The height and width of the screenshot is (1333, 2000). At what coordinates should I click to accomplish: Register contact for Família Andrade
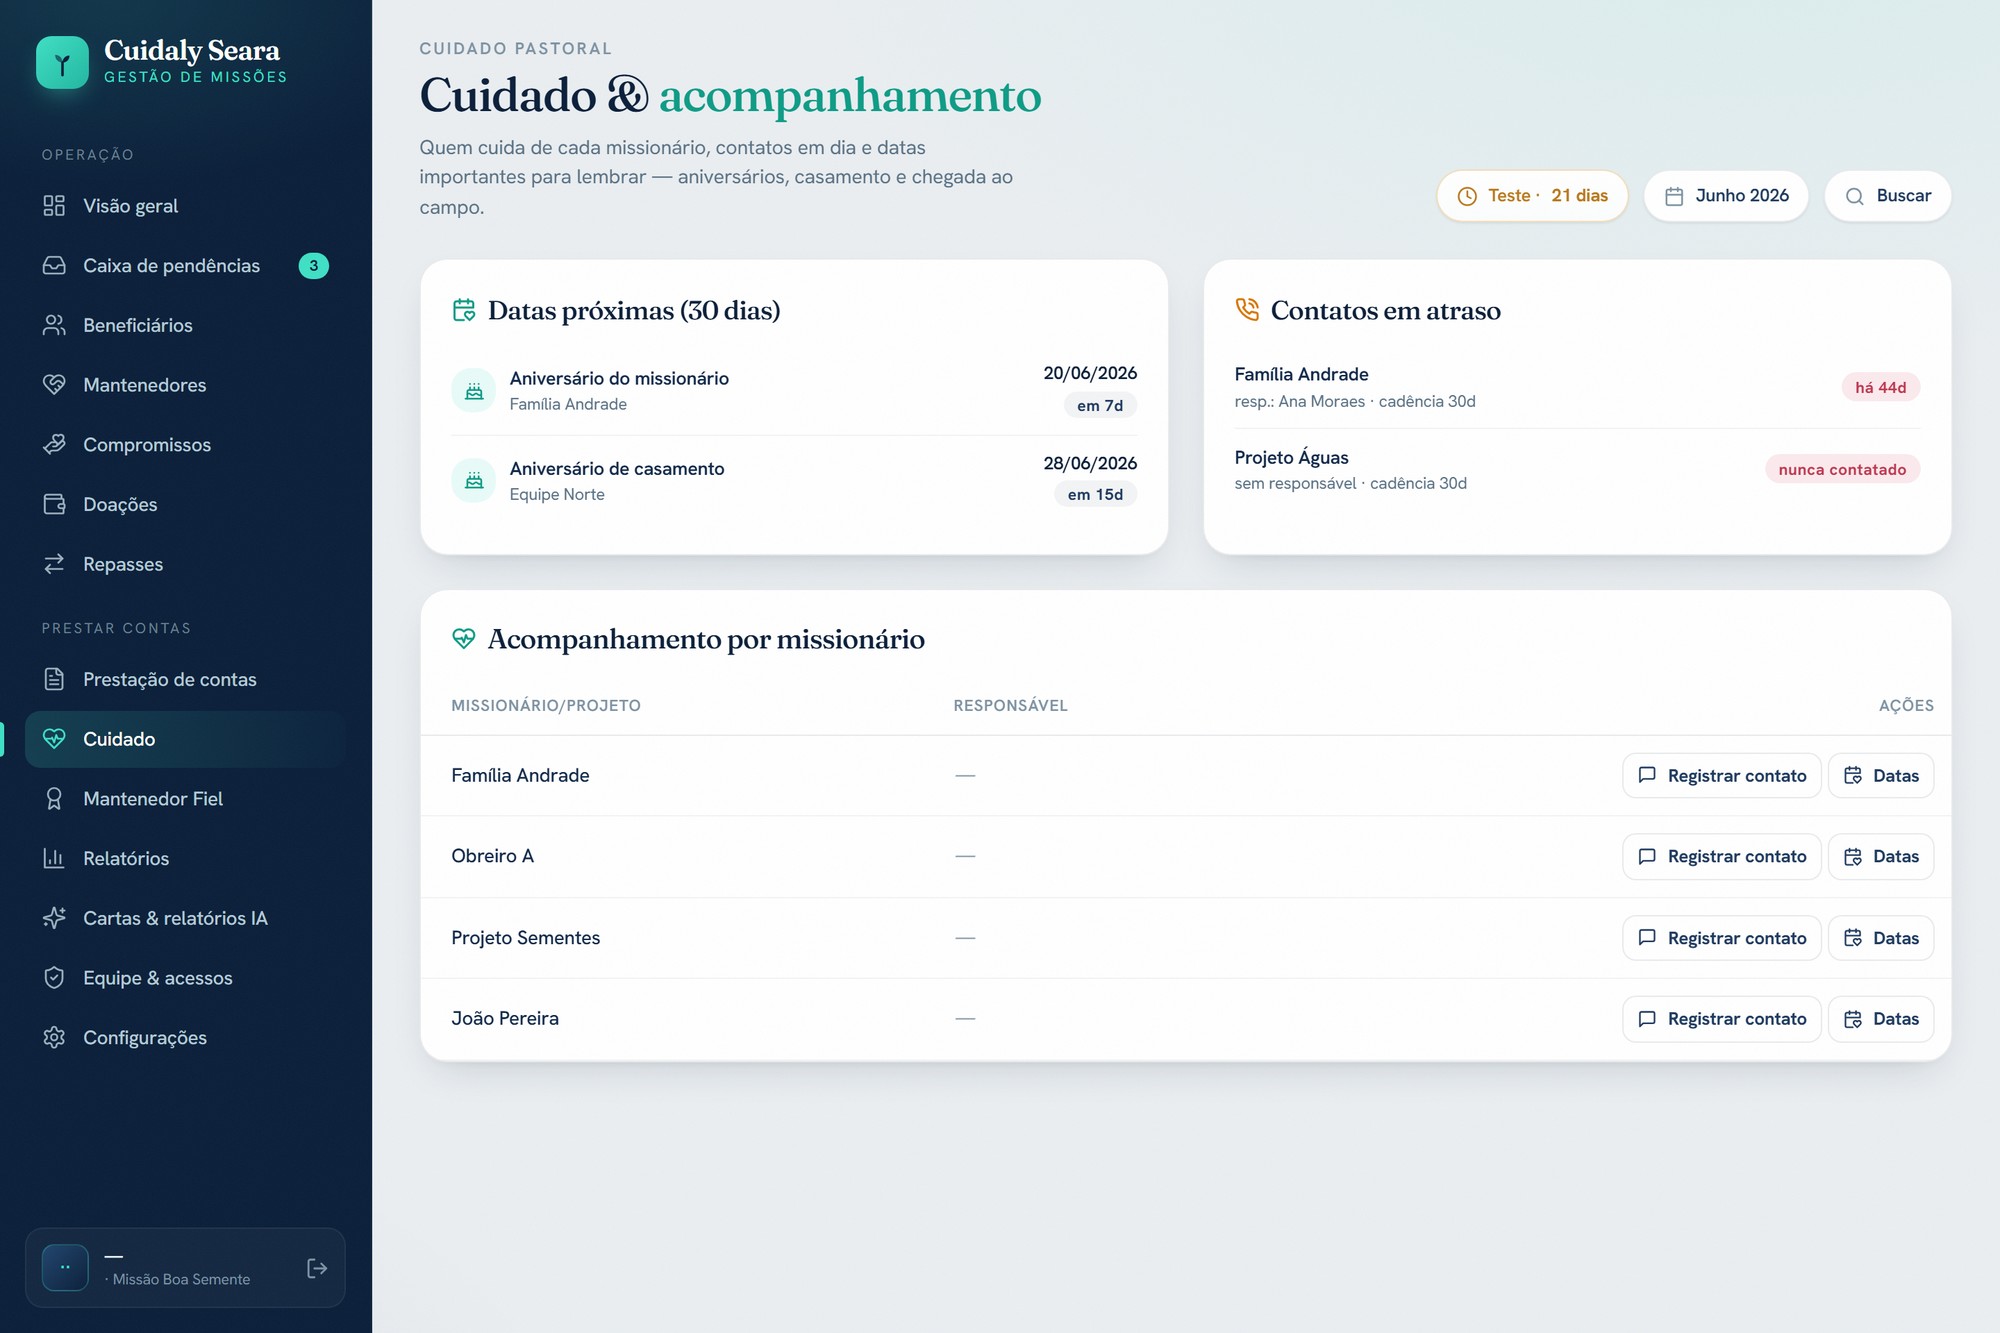pos(1721,776)
